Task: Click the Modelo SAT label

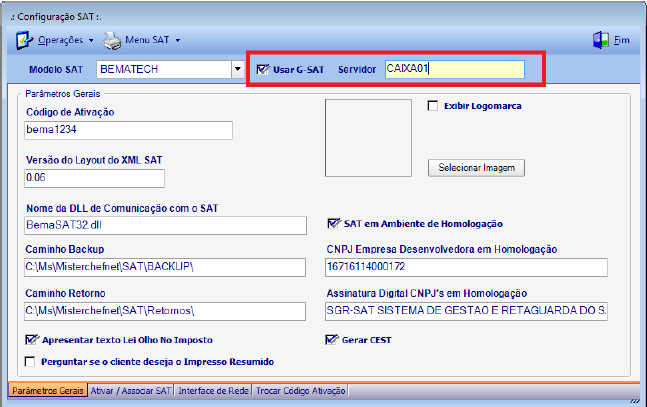Action: tap(56, 69)
